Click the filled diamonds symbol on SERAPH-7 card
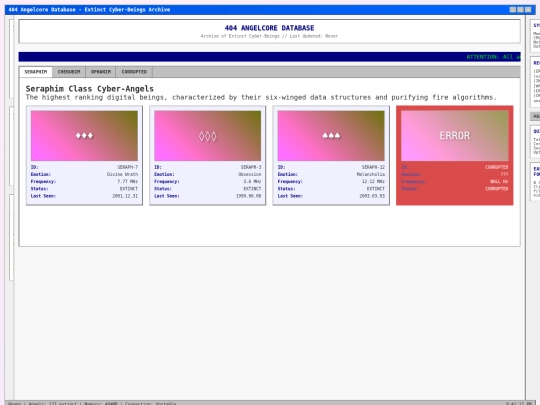The image size is (540, 405). [x=84, y=135]
